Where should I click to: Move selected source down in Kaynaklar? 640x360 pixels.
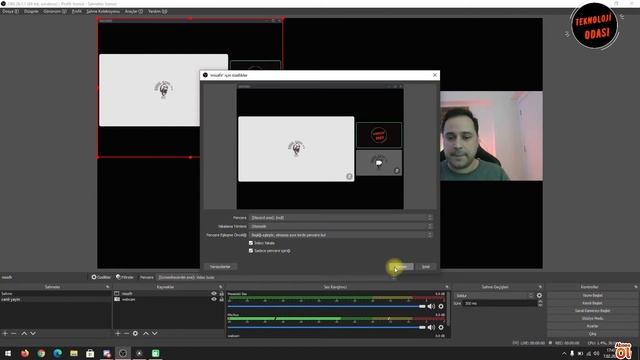[x=155, y=333]
